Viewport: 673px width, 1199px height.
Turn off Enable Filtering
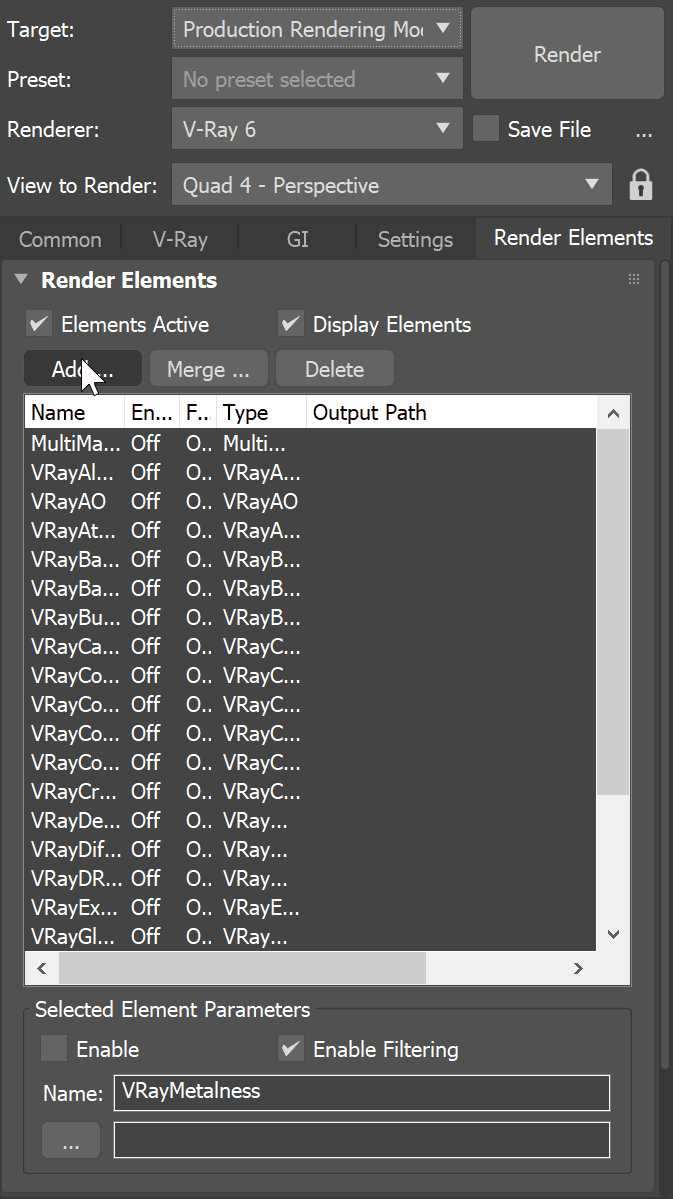[290, 1049]
